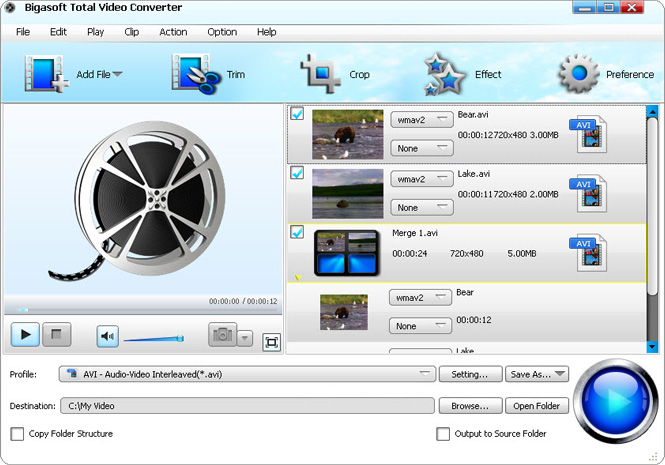This screenshot has height=465, width=665.
Task: Mute audio with speaker icon
Action: [x=107, y=336]
